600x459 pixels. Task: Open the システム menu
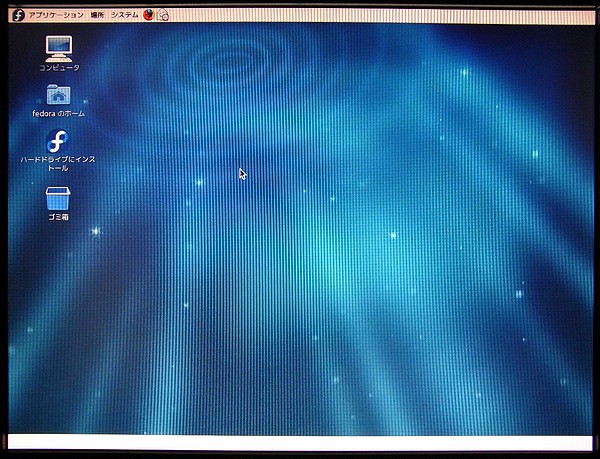point(124,15)
